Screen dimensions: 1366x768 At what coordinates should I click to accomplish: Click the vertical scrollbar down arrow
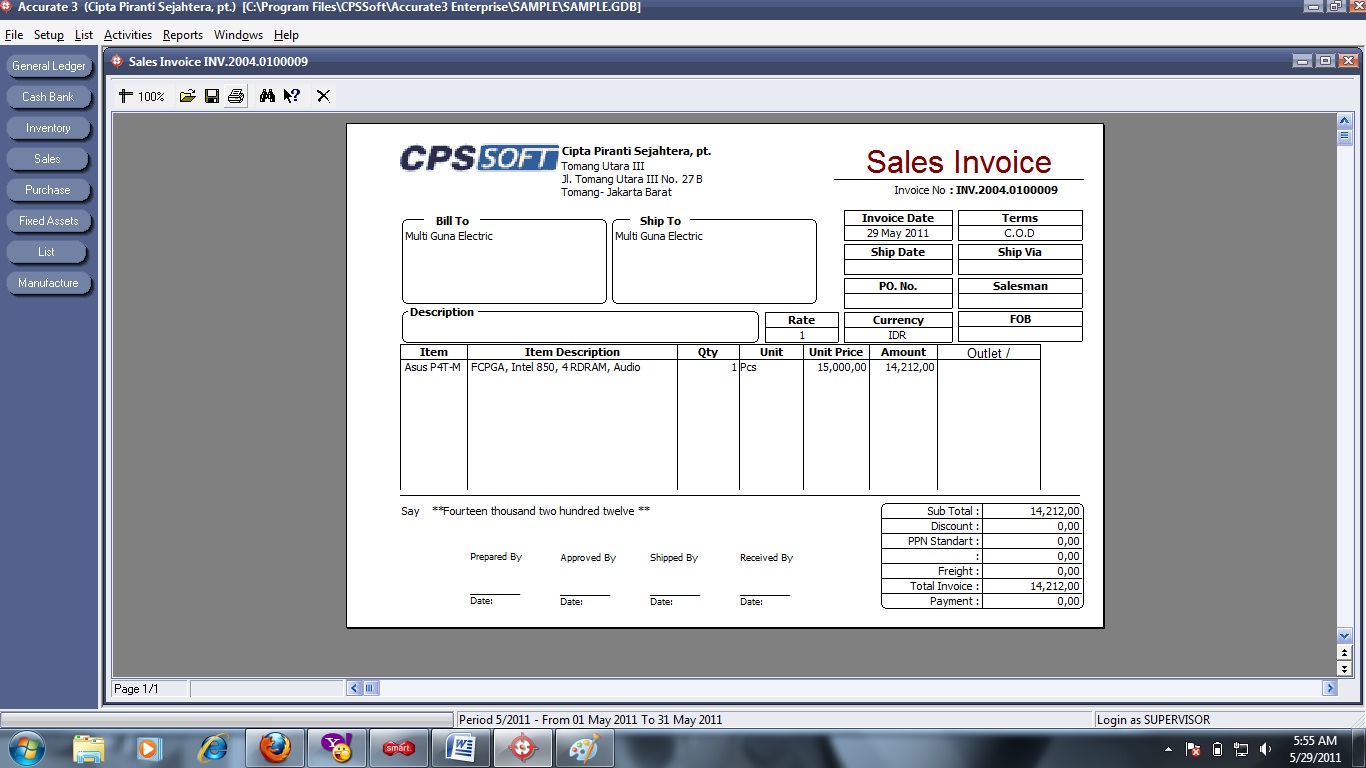tap(1345, 636)
